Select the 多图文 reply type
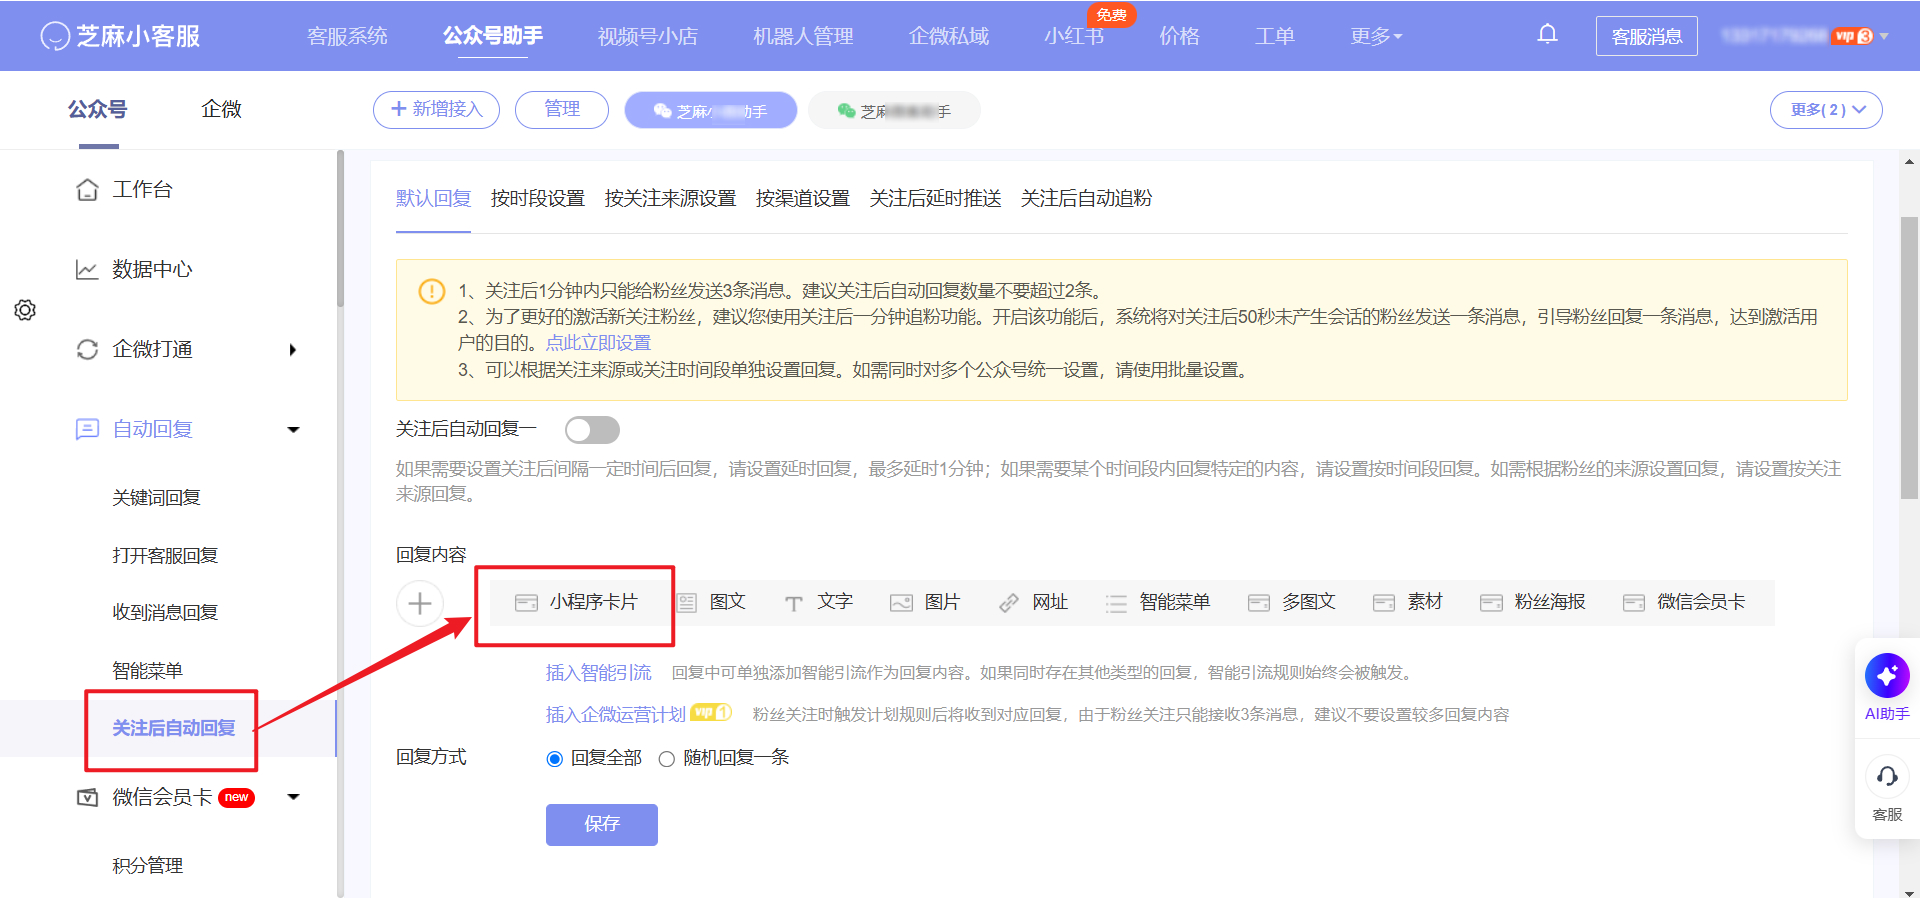 point(1292,602)
